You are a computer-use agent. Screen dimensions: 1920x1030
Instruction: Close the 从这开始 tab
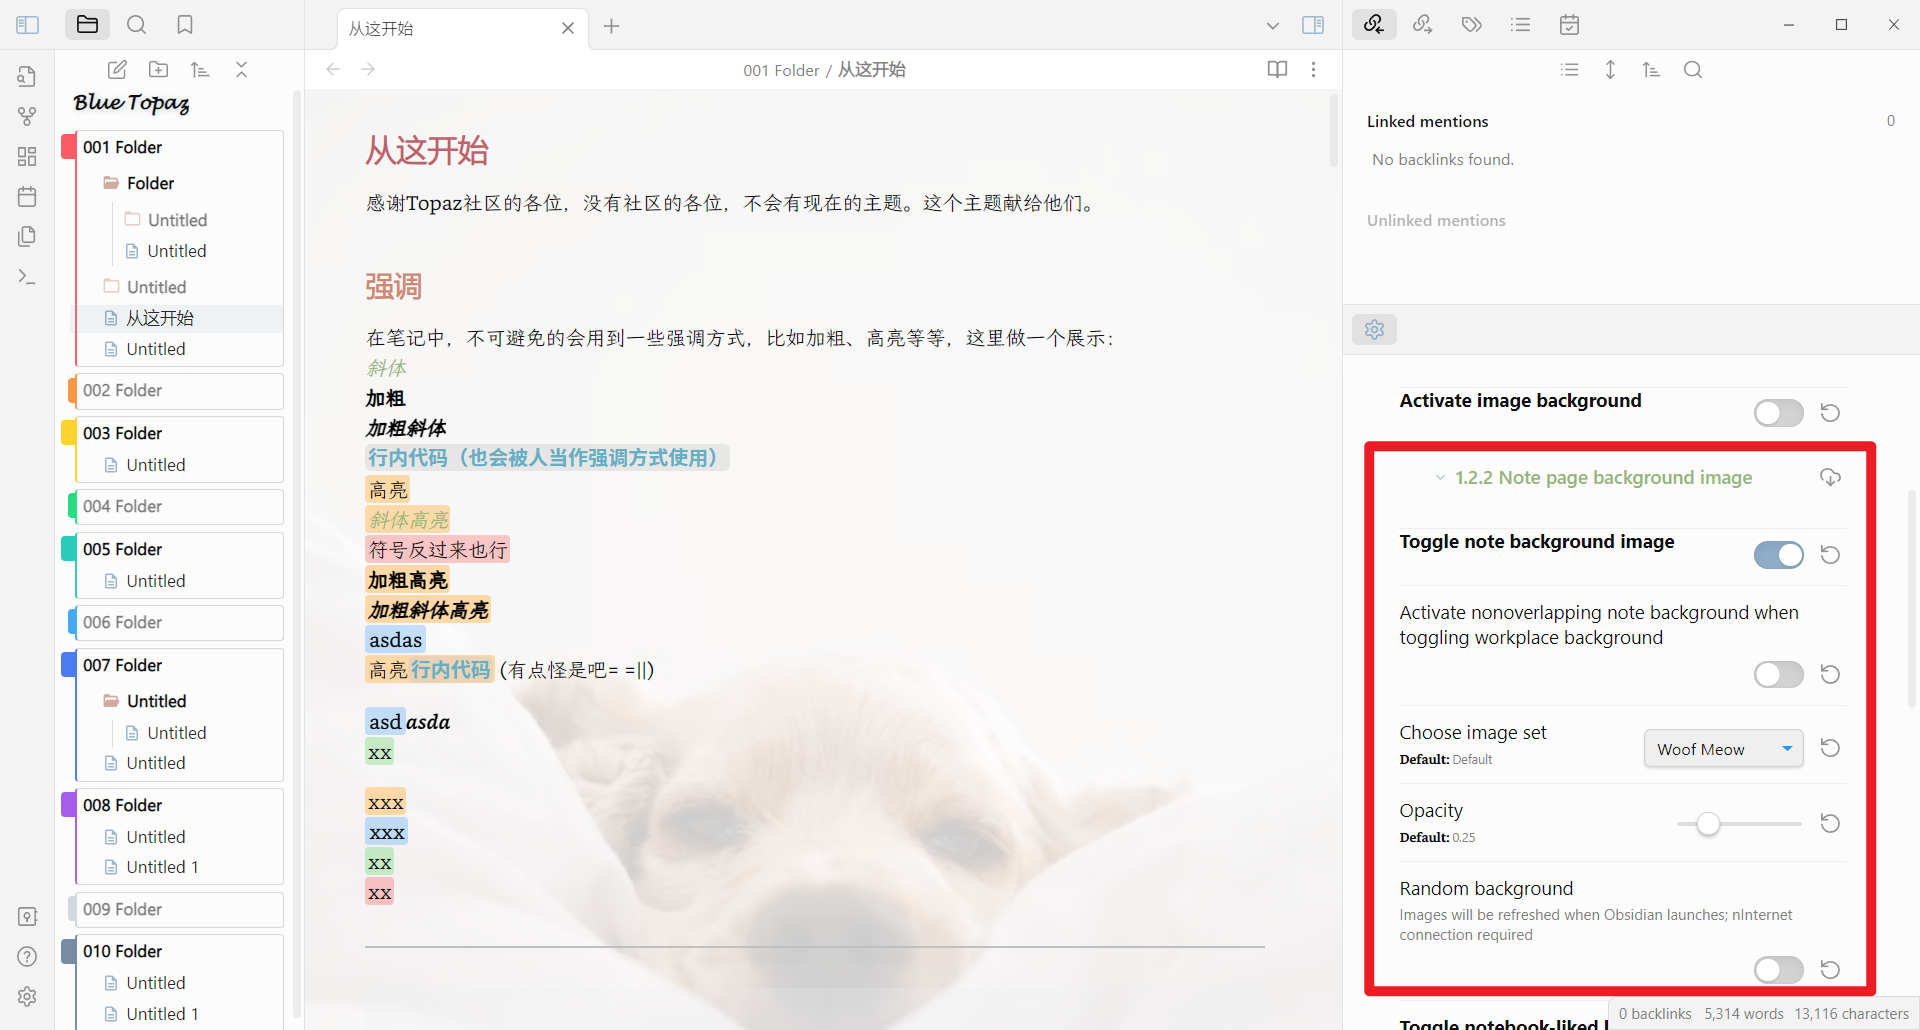click(568, 28)
